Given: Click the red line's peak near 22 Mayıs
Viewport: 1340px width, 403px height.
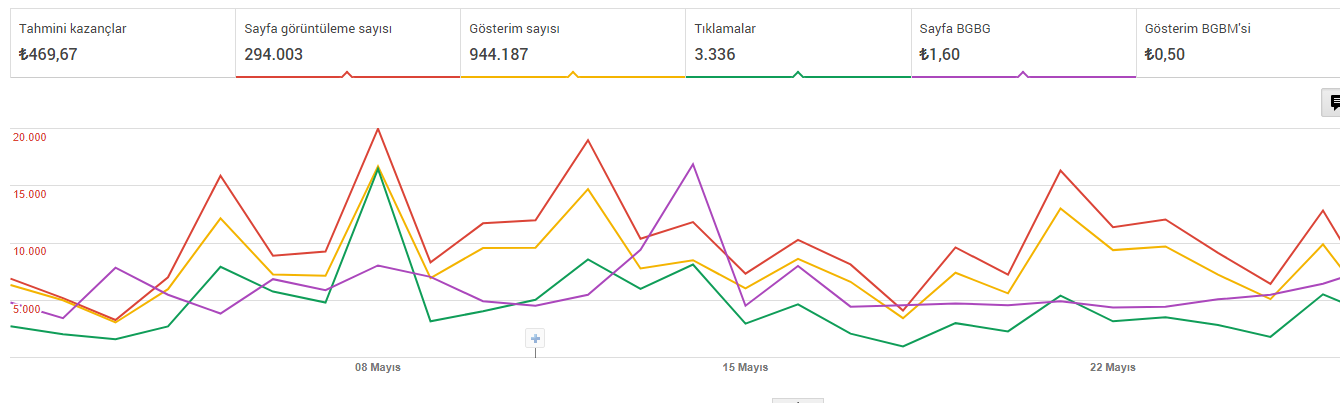Looking at the screenshot, I should pos(1060,171).
